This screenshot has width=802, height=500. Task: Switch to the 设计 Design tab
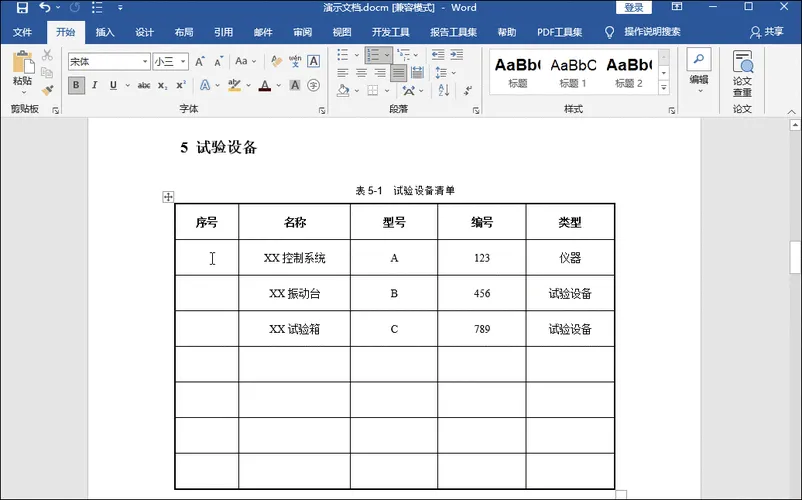tap(144, 32)
